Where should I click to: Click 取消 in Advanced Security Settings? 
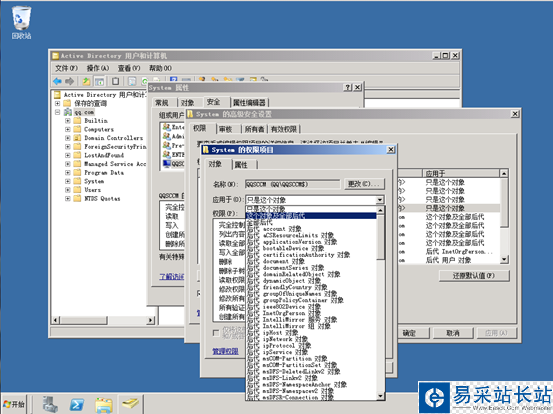(453, 333)
